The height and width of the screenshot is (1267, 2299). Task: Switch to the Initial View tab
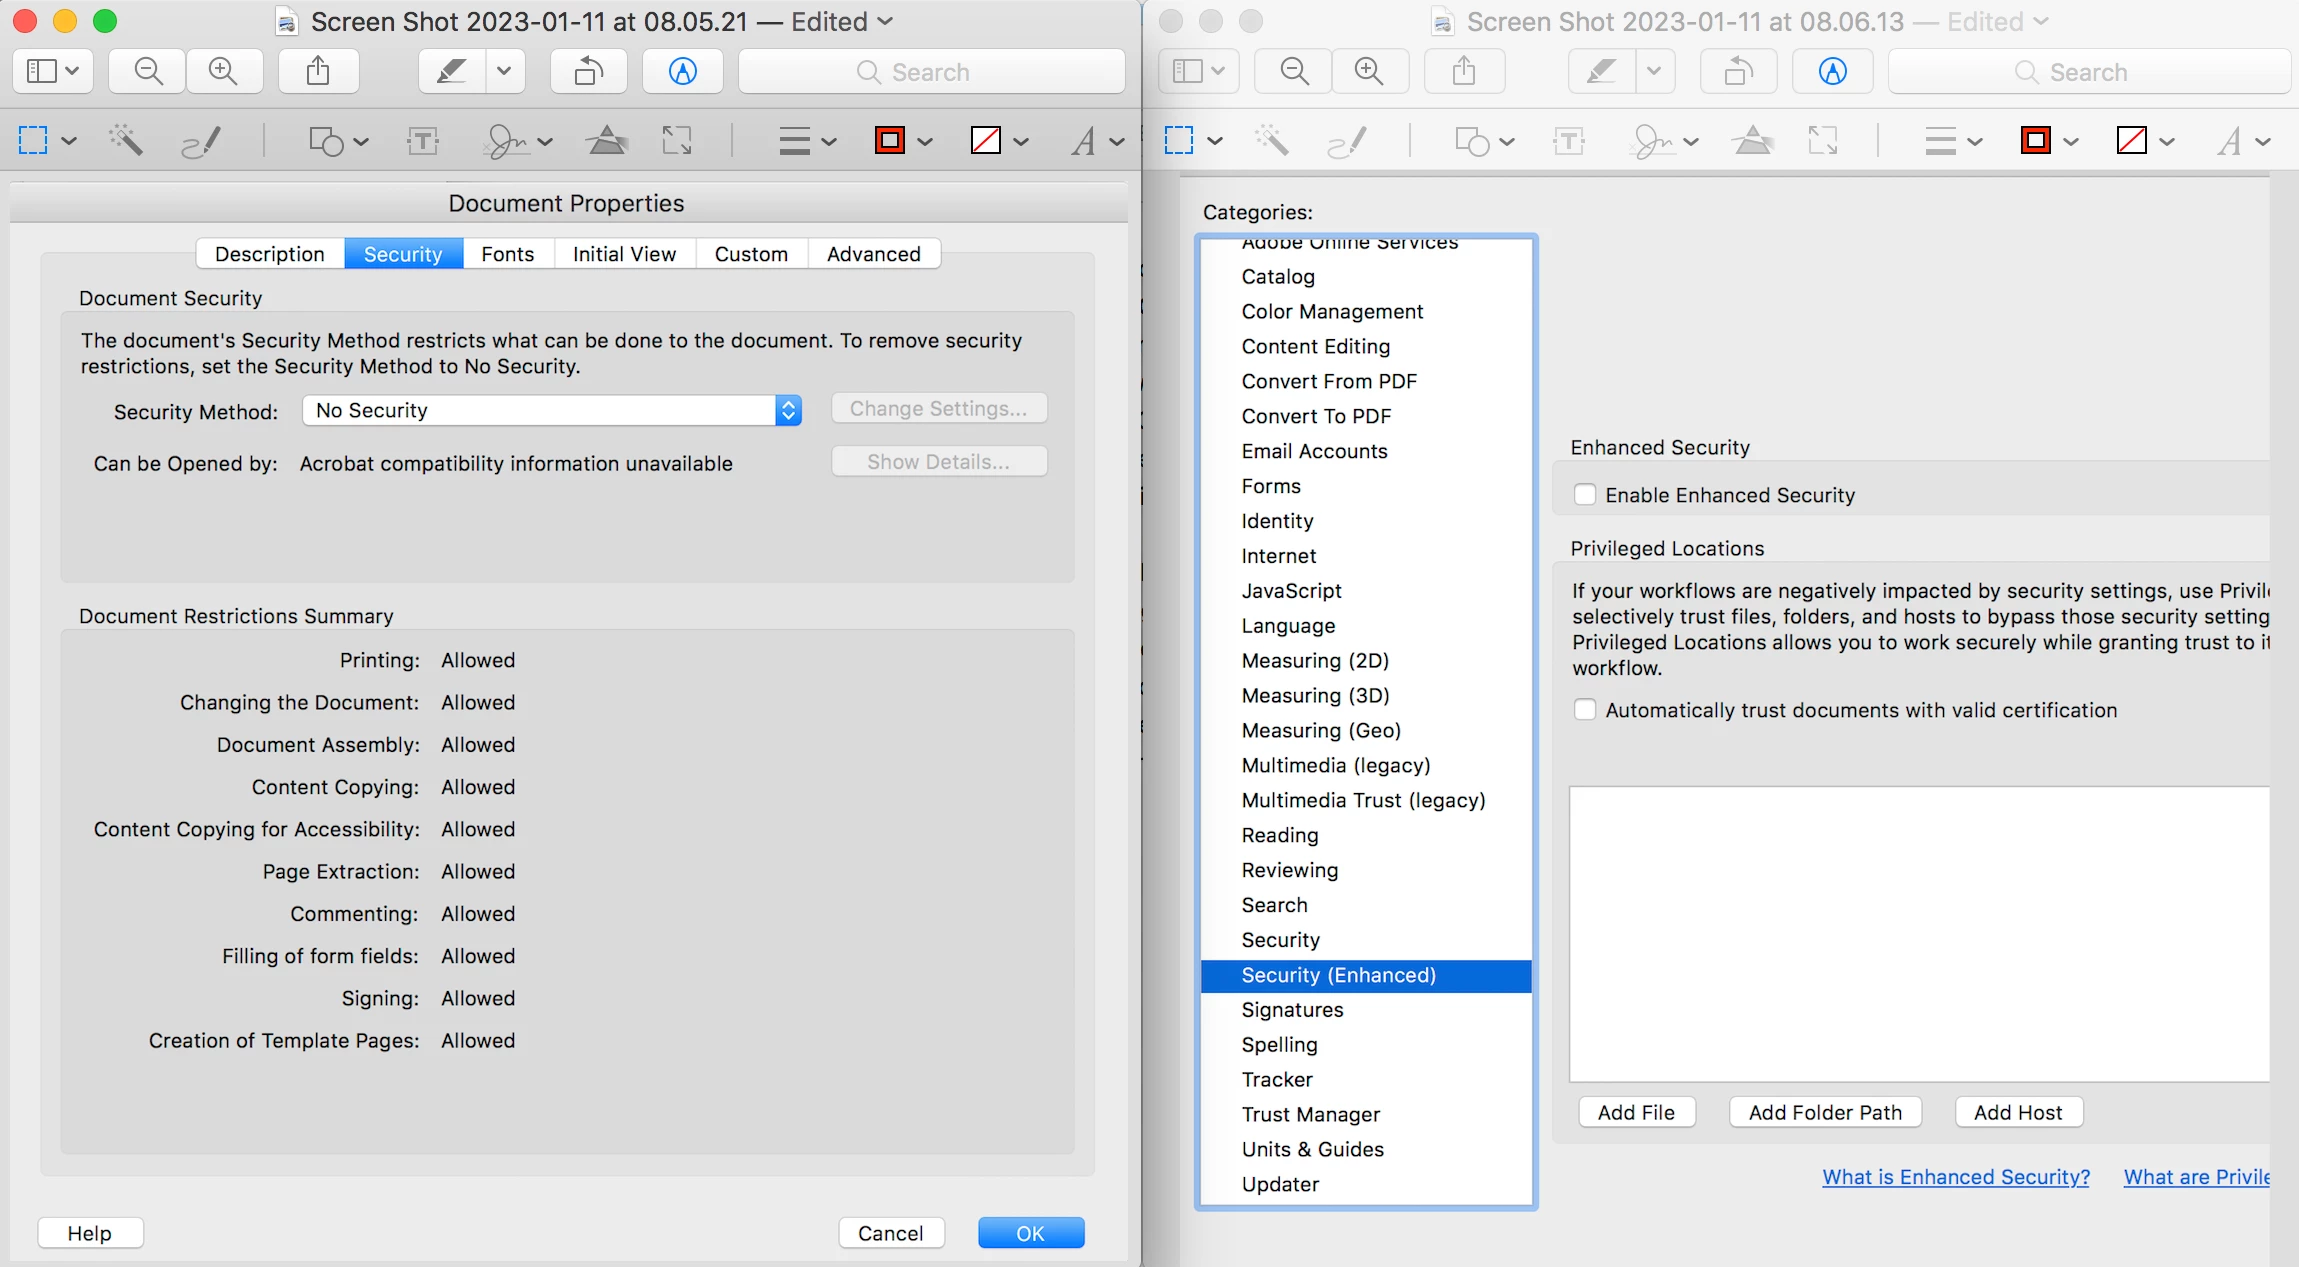624,254
